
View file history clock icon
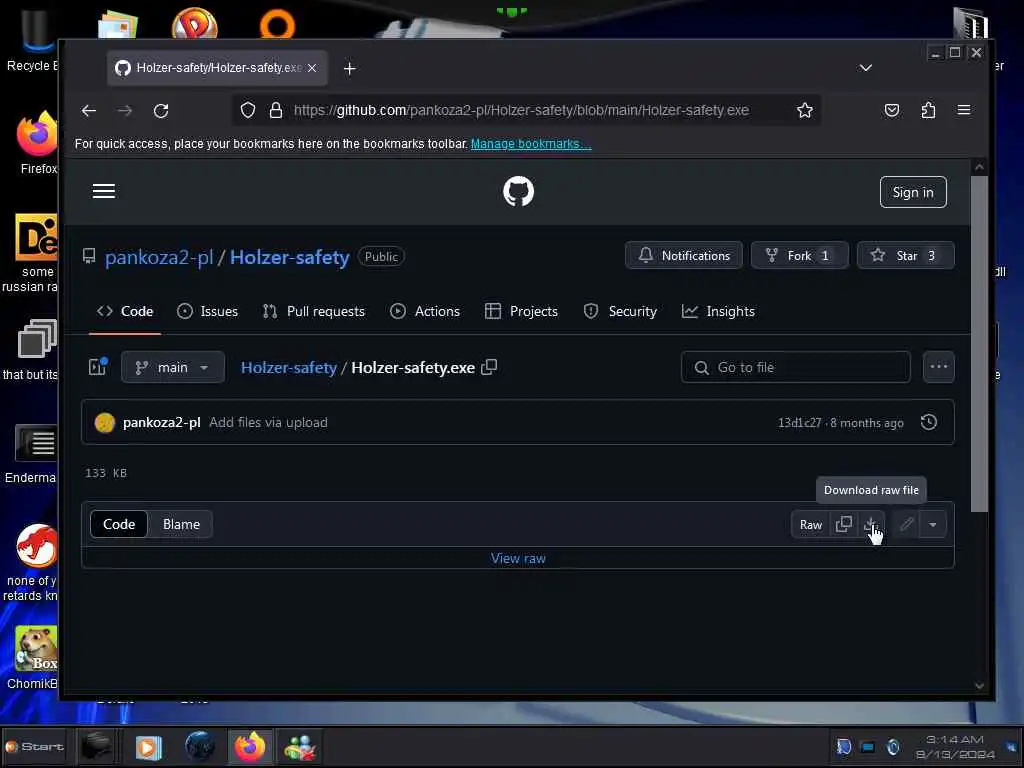pos(929,422)
